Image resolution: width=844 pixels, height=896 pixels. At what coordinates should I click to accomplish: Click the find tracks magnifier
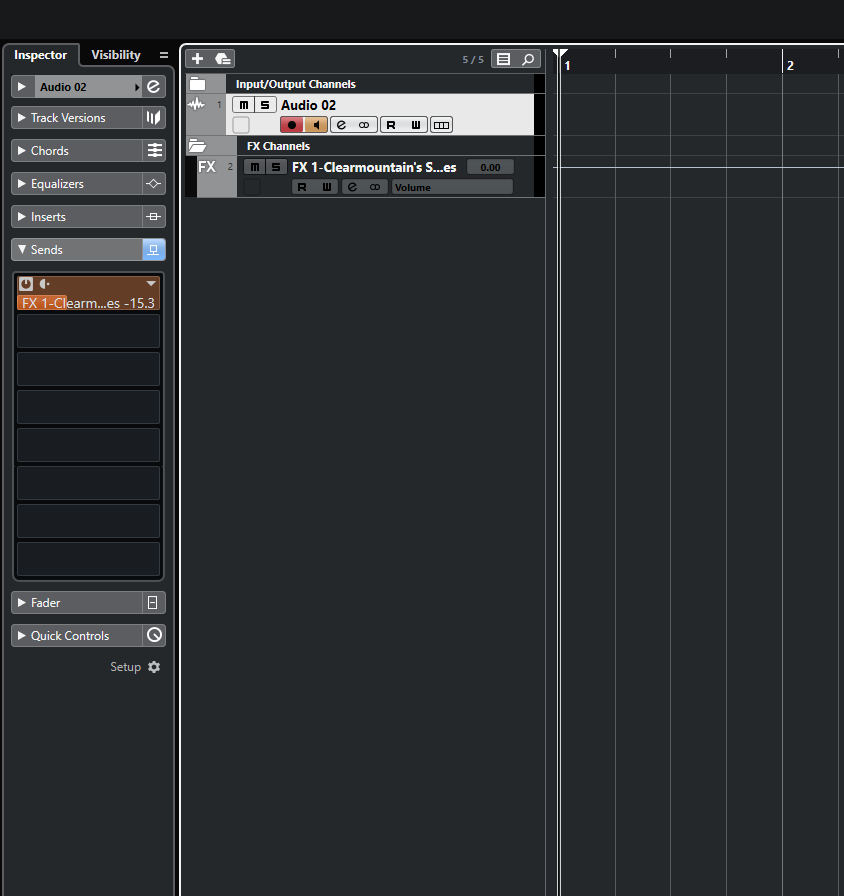click(x=528, y=59)
